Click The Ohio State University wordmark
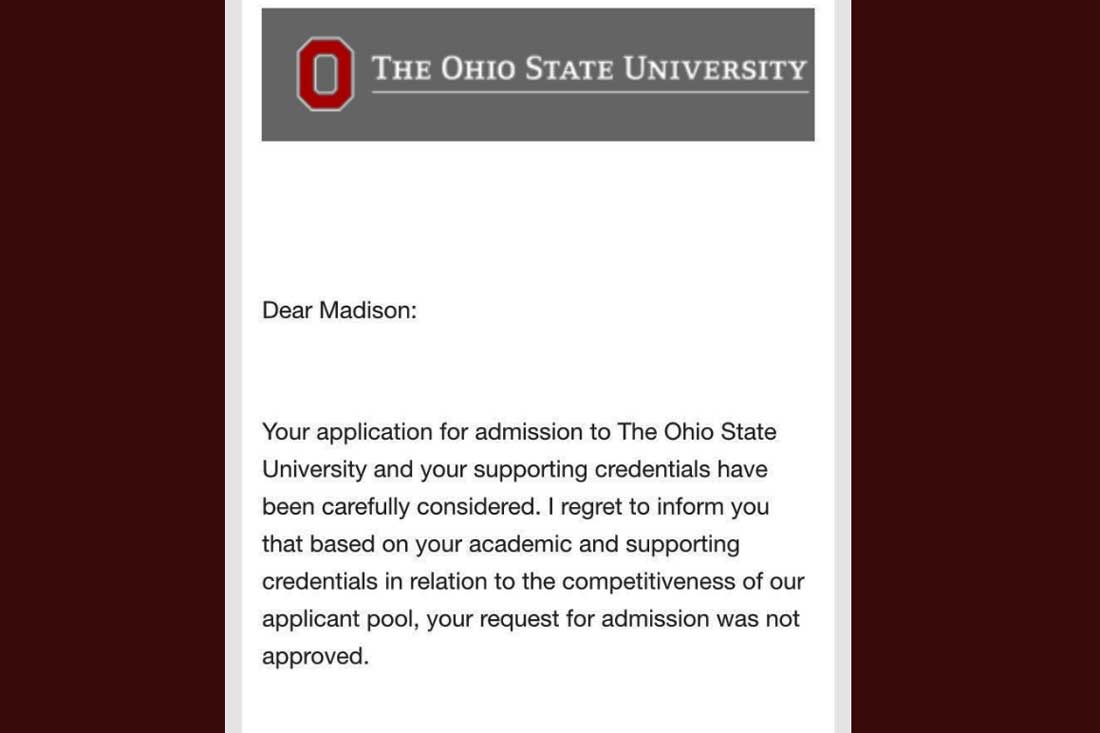Image resolution: width=1100 pixels, height=733 pixels. [589, 69]
